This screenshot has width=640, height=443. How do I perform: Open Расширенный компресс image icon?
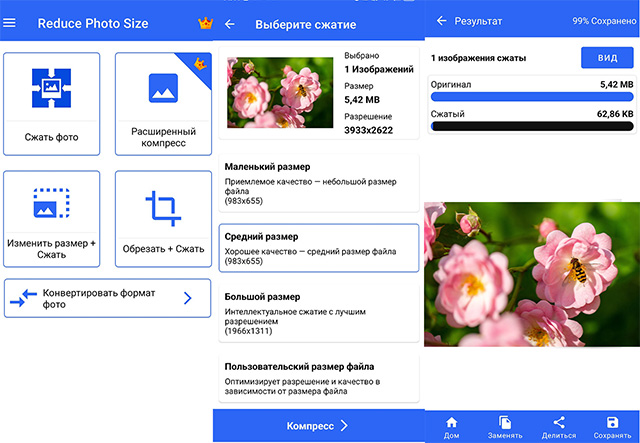163,88
